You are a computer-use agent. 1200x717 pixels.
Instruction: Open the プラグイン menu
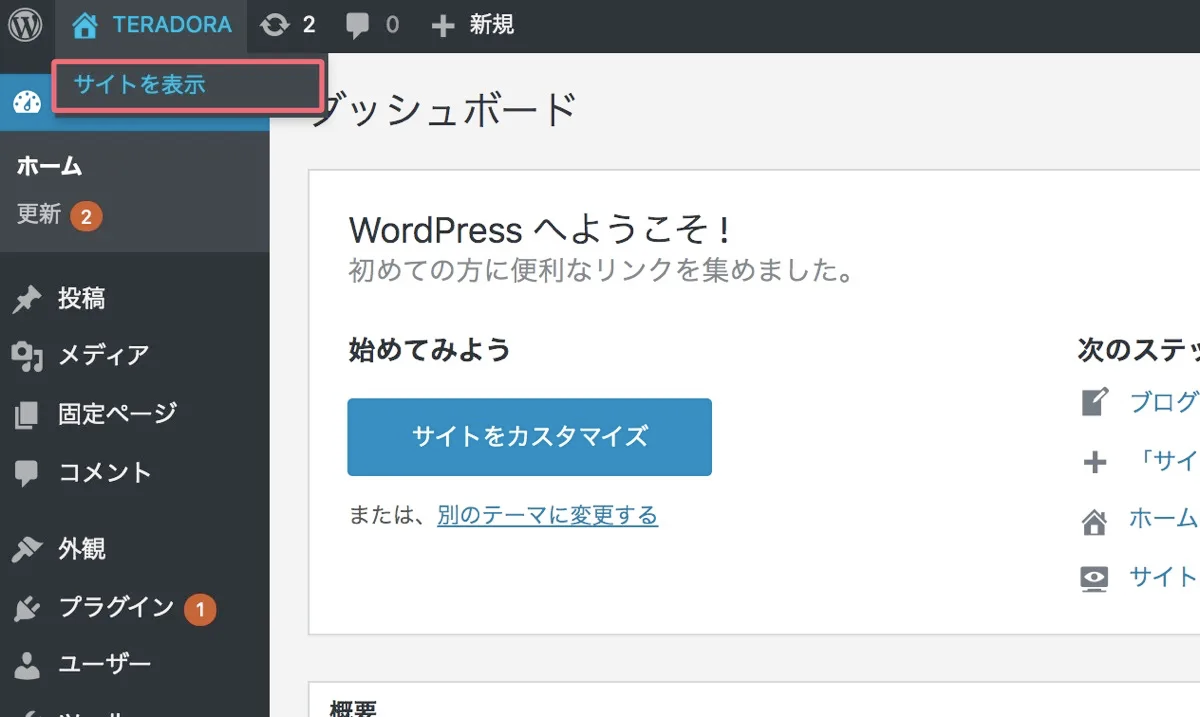[x=116, y=607]
